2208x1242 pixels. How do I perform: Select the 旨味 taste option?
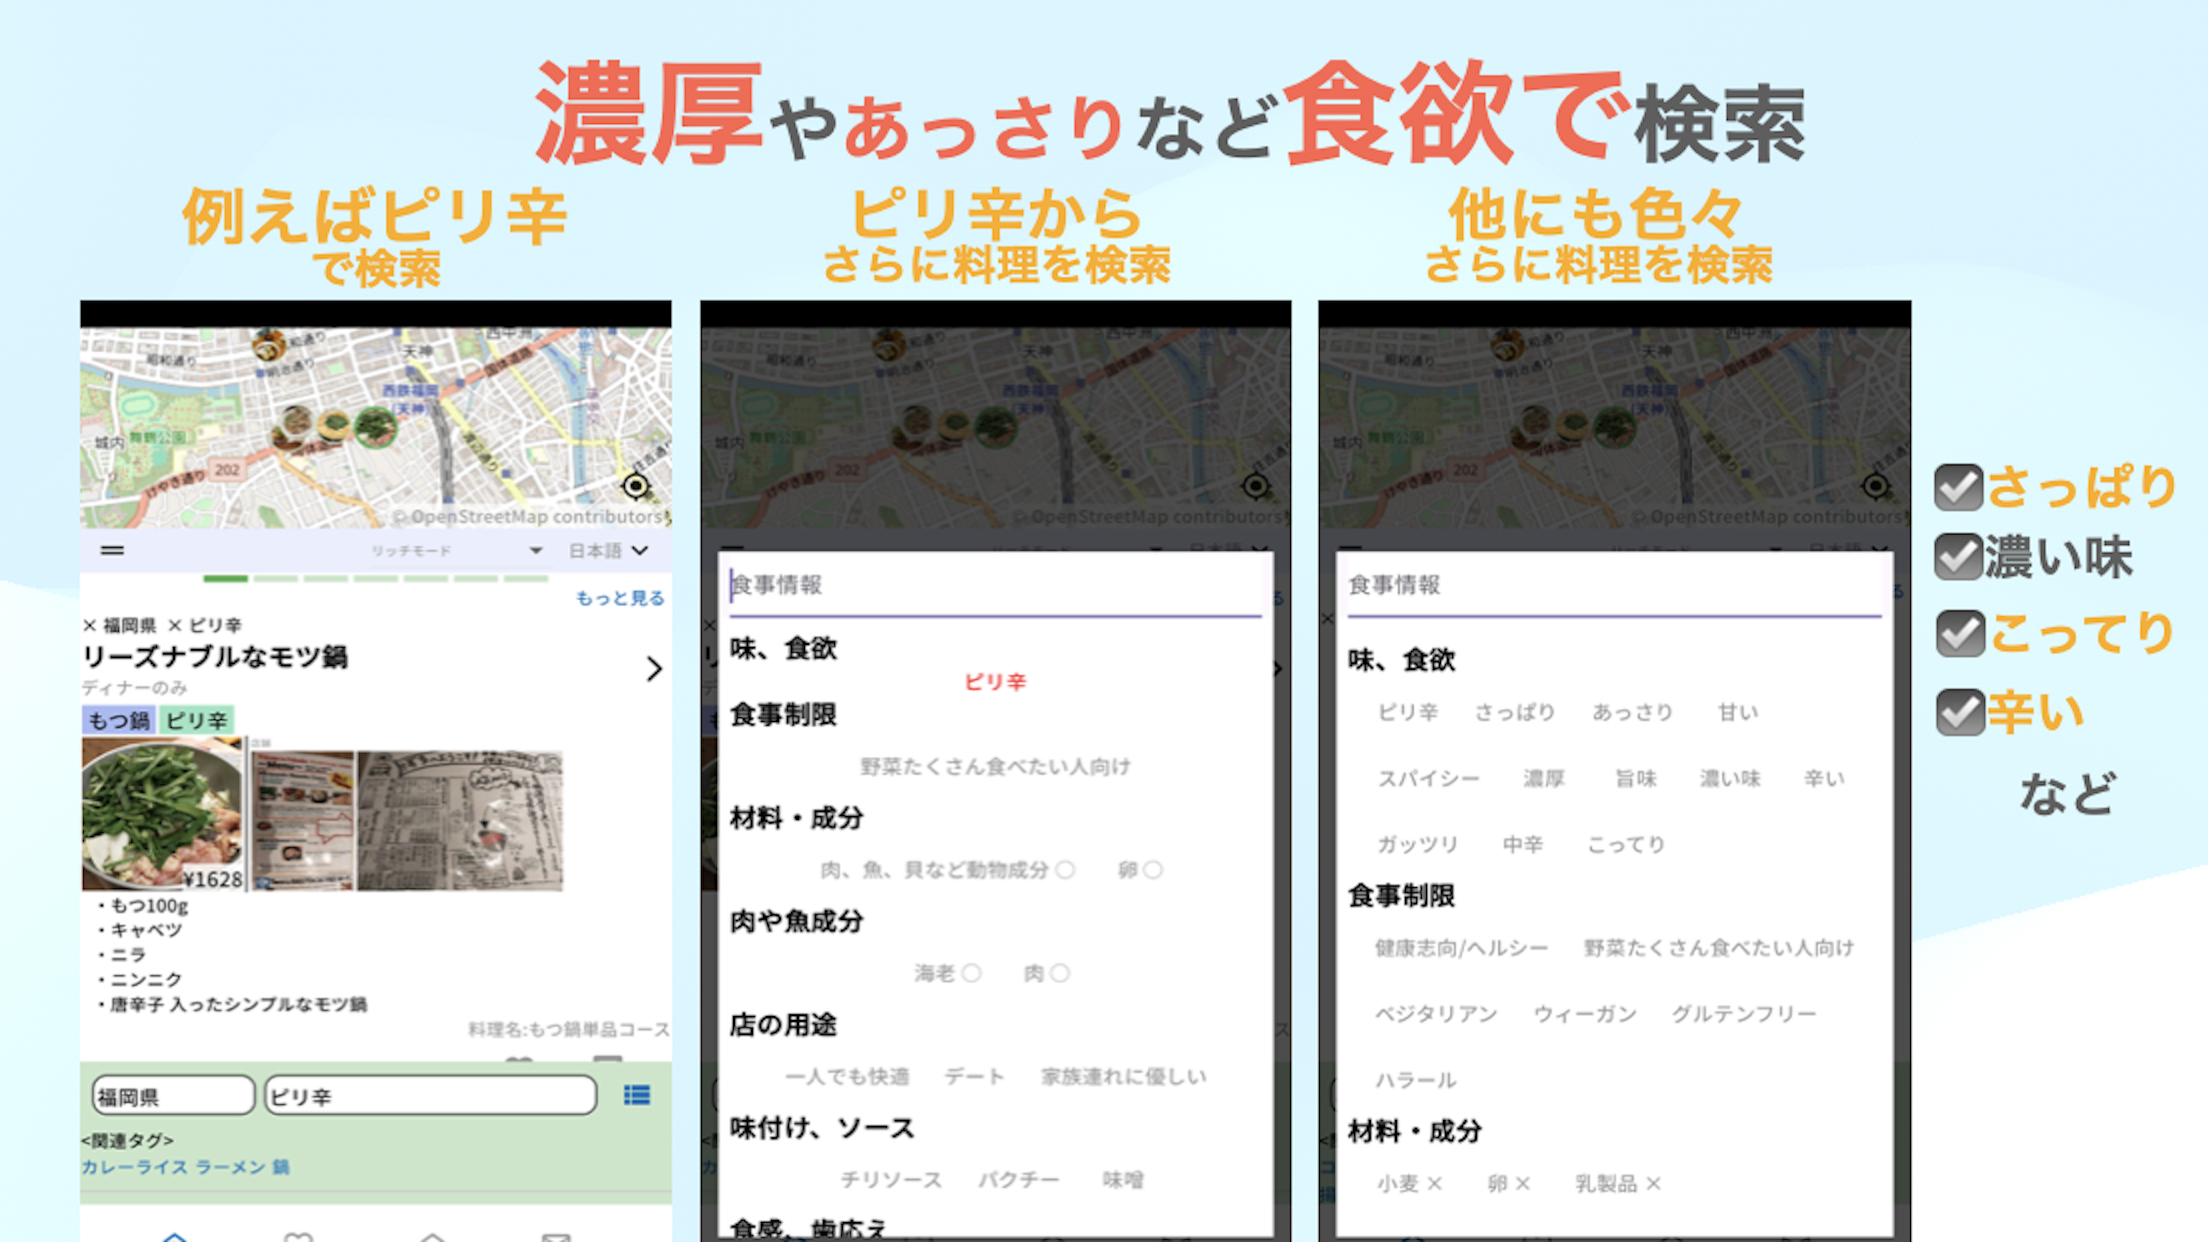[x=1636, y=779]
